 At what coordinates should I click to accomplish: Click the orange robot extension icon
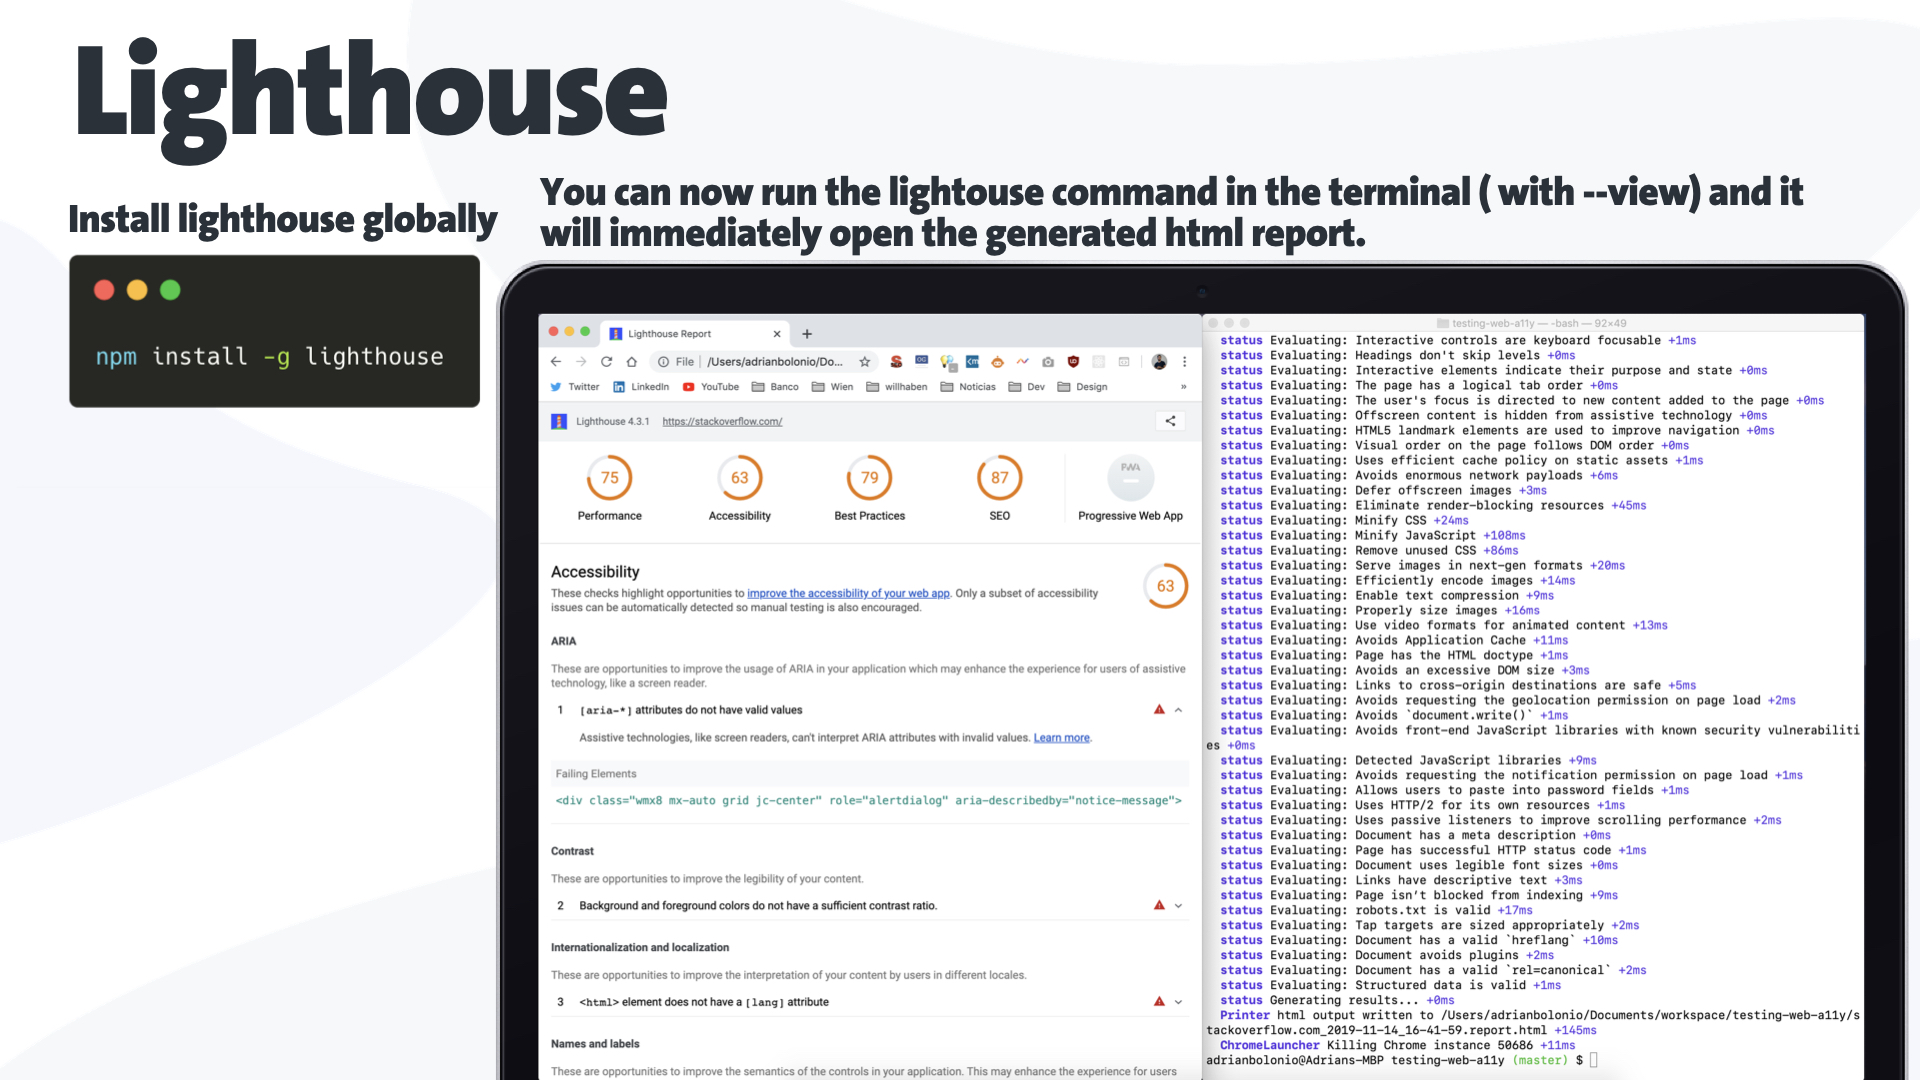(997, 362)
